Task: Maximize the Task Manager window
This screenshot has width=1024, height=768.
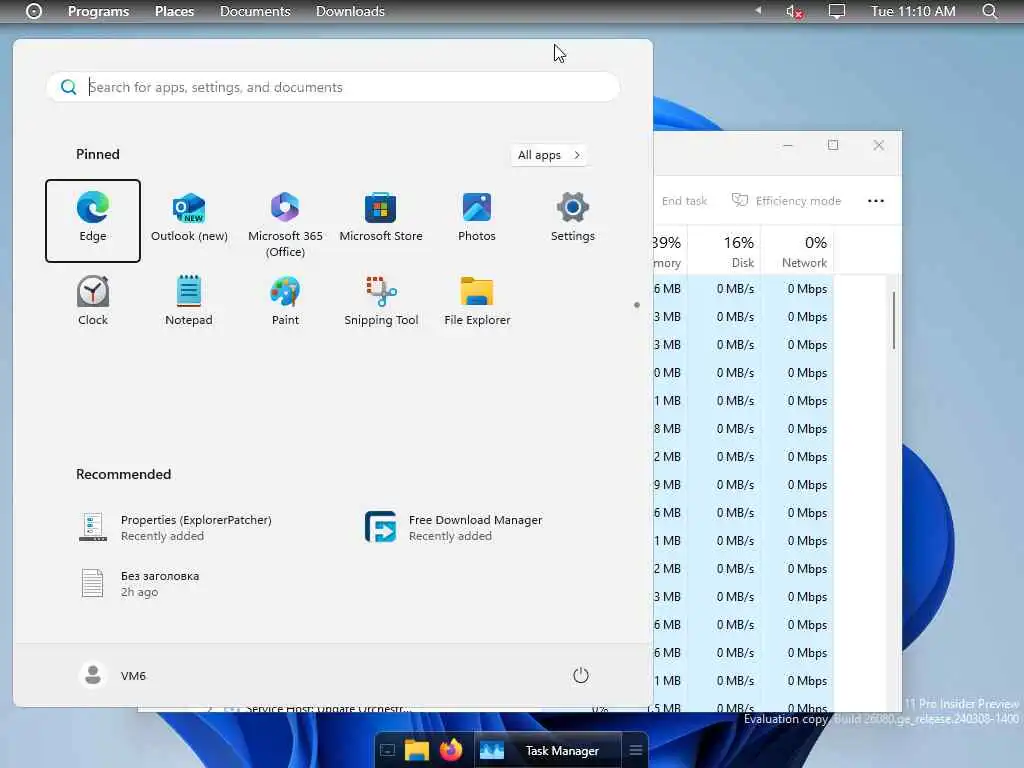Action: (x=833, y=145)
